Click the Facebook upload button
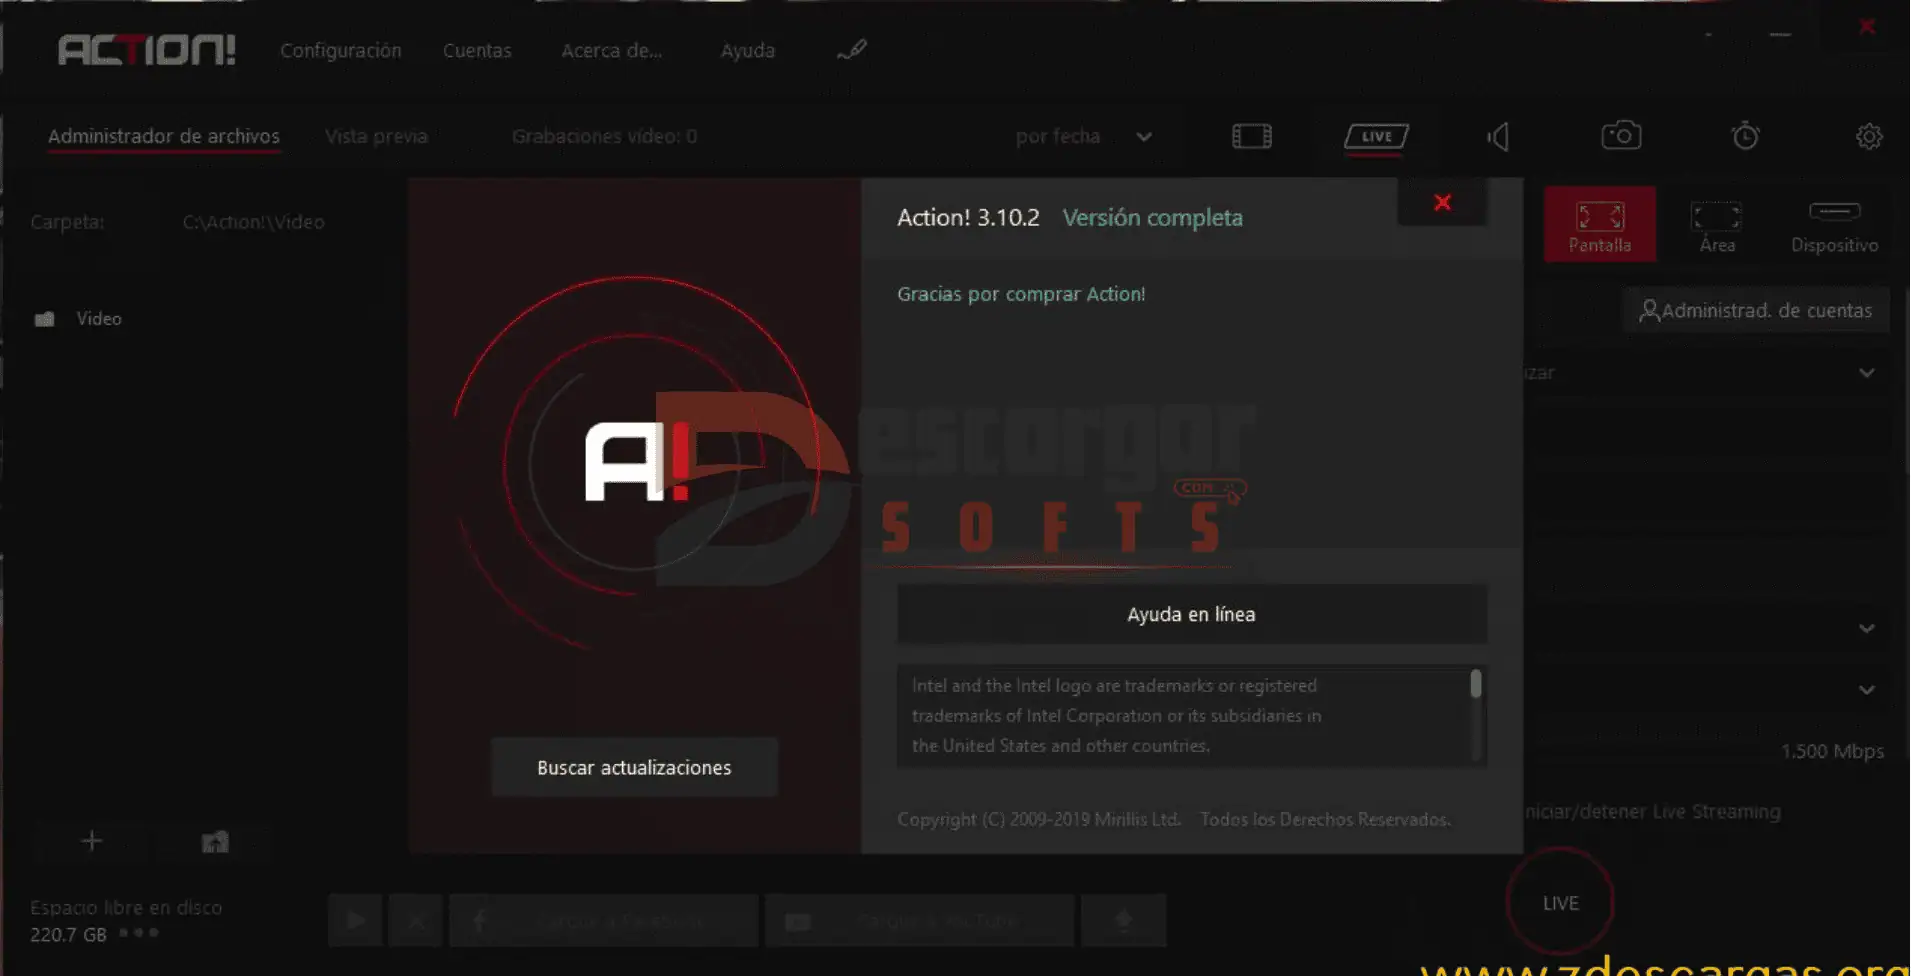This screenshot has width=1911, height=976. (x=603, y=920)
